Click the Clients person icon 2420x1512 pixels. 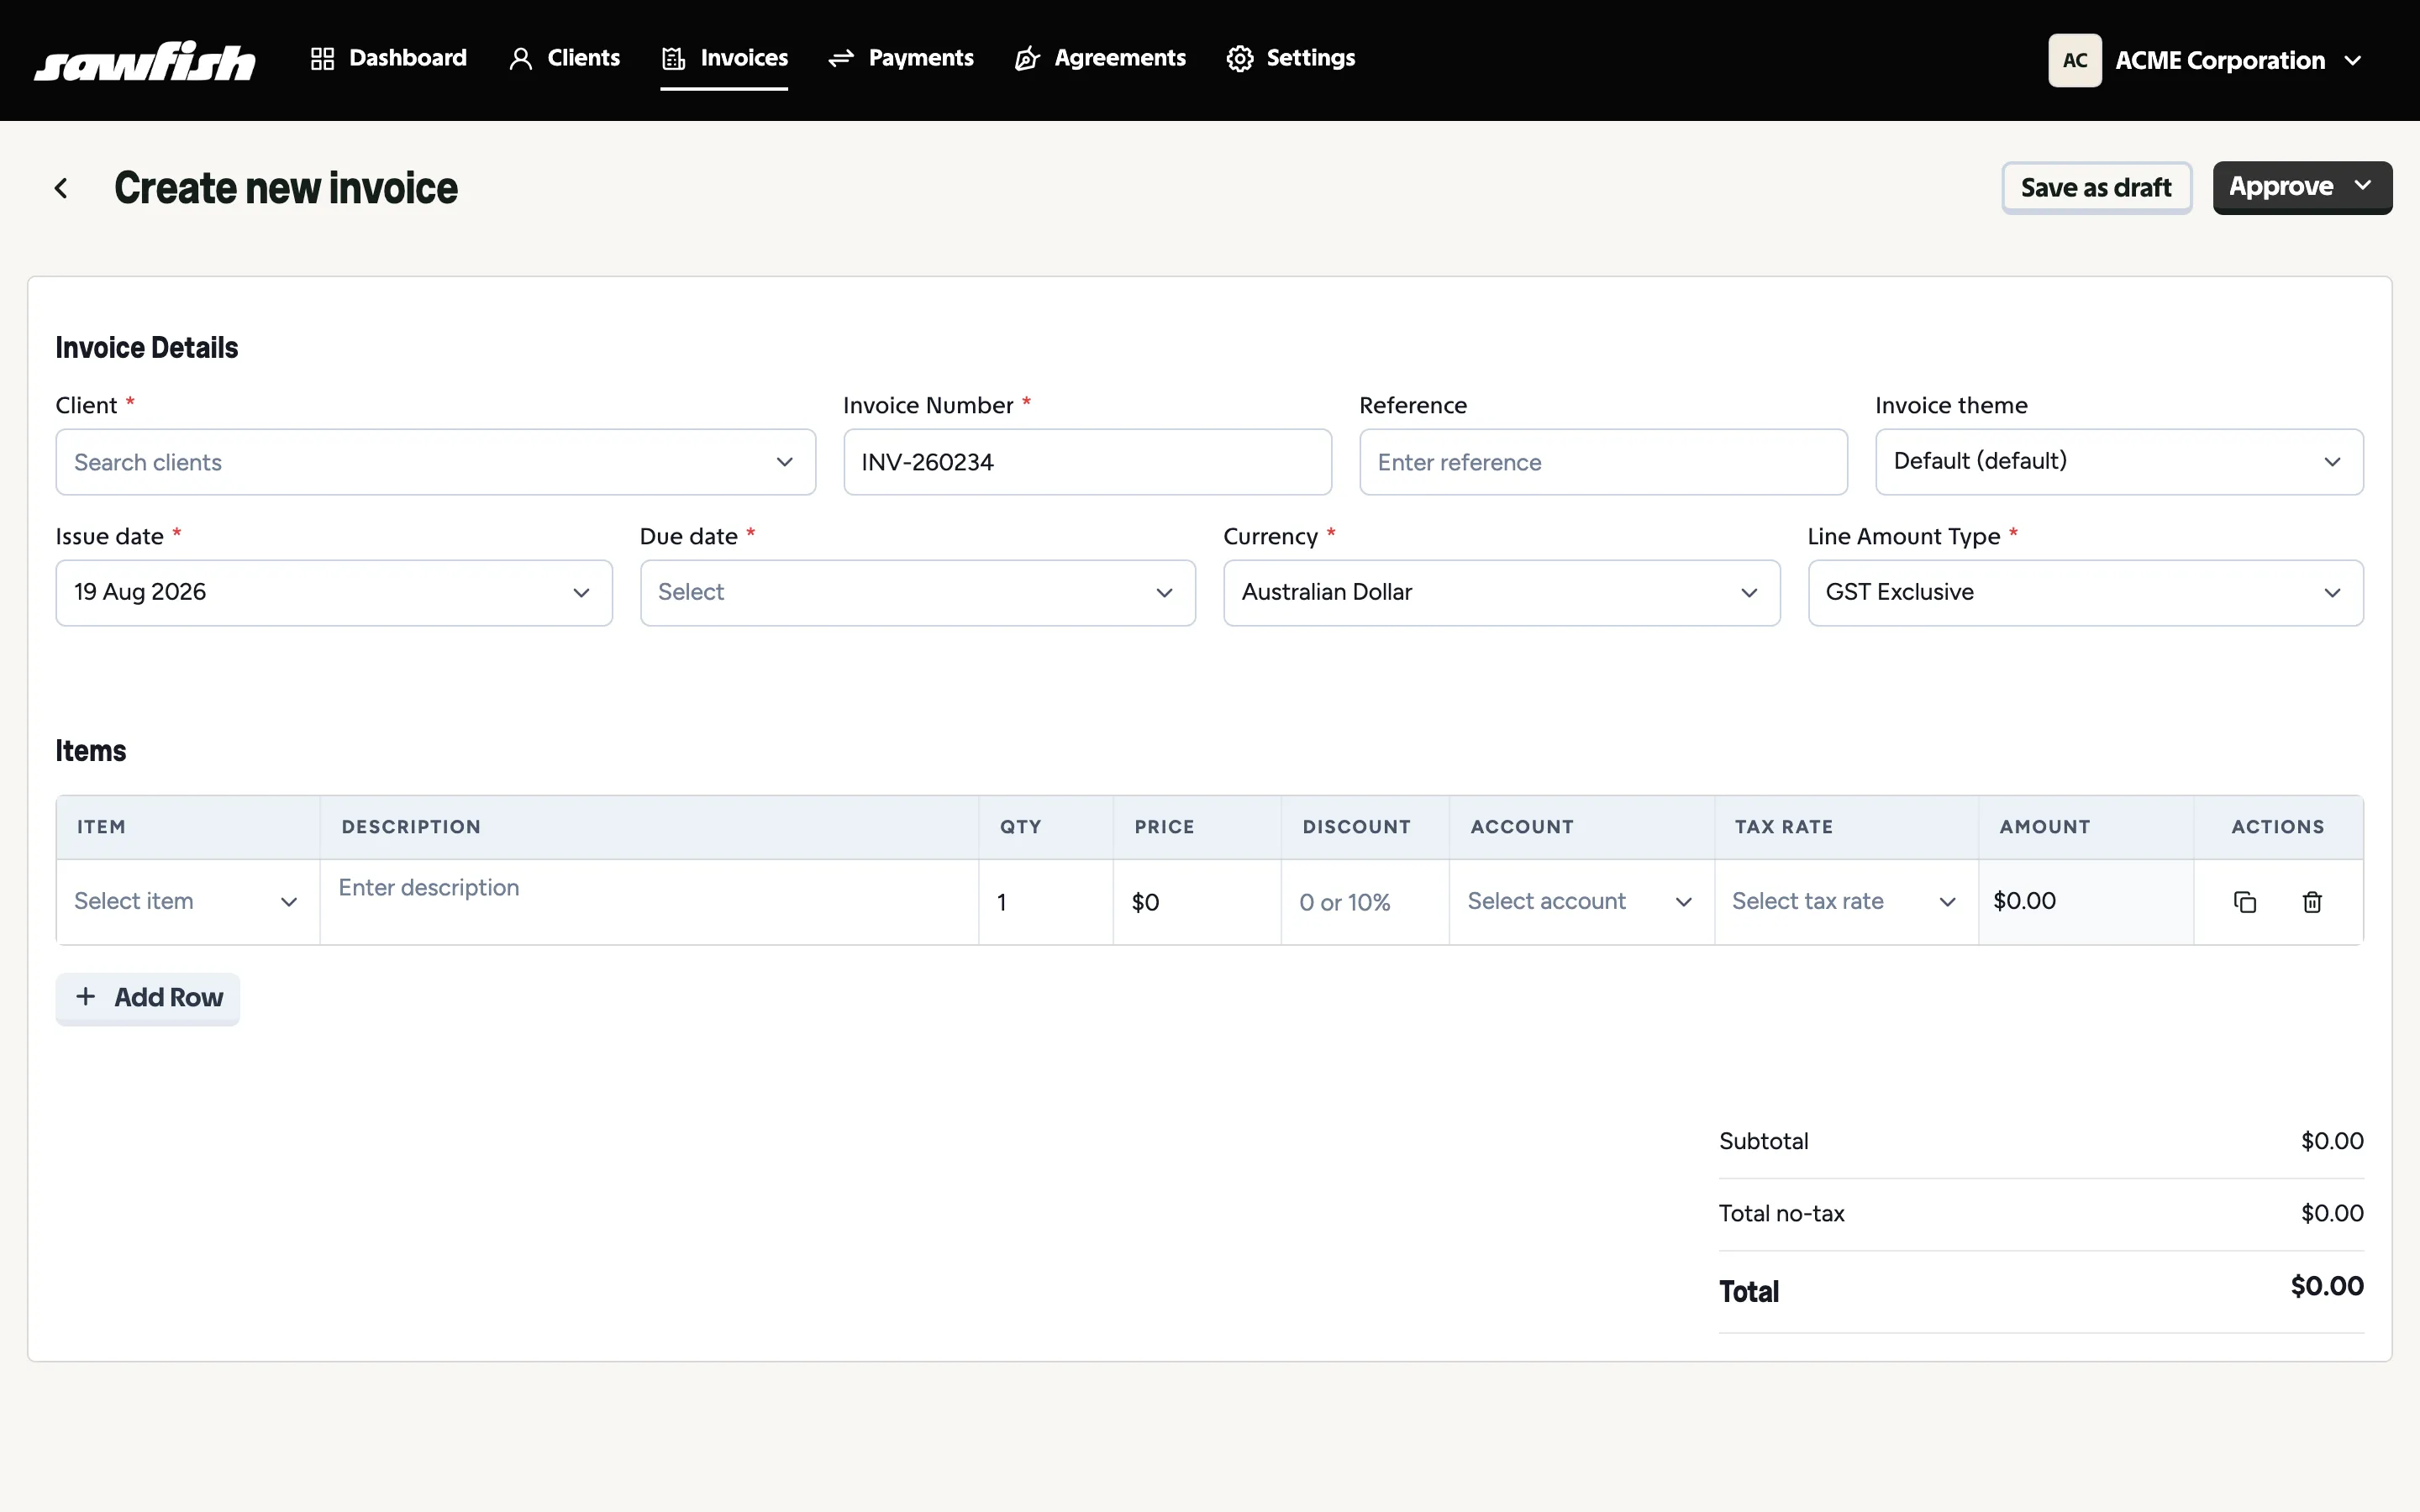click(x=520, y=59)
